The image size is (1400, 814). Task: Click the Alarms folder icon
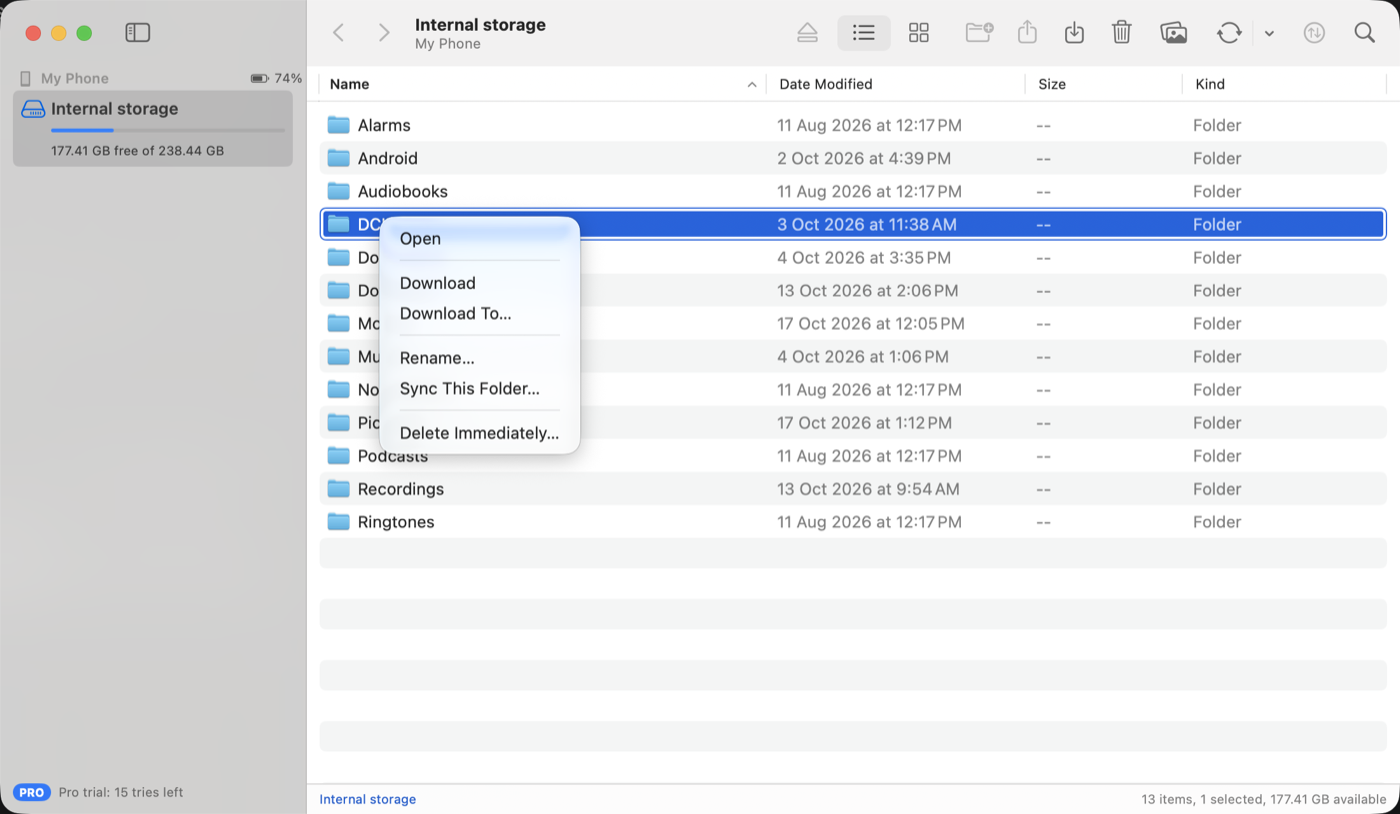(x=339, y=125)
